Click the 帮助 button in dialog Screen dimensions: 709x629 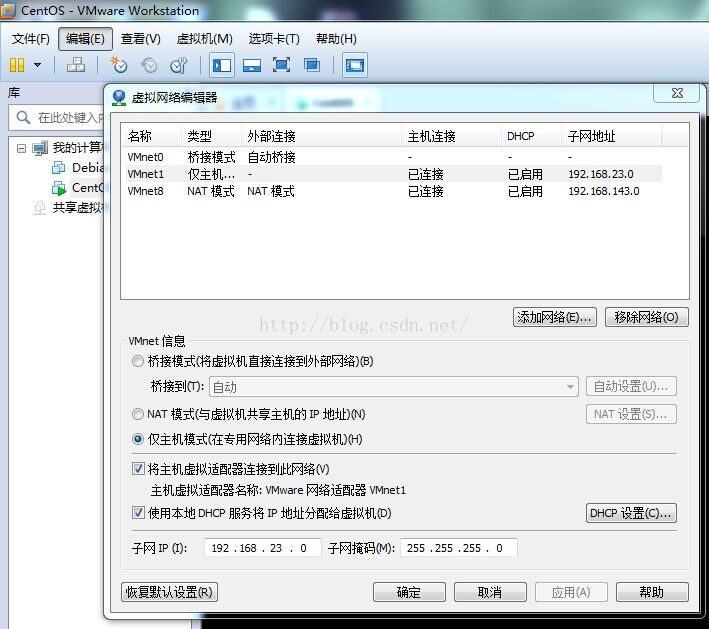[x=652, y=592]
